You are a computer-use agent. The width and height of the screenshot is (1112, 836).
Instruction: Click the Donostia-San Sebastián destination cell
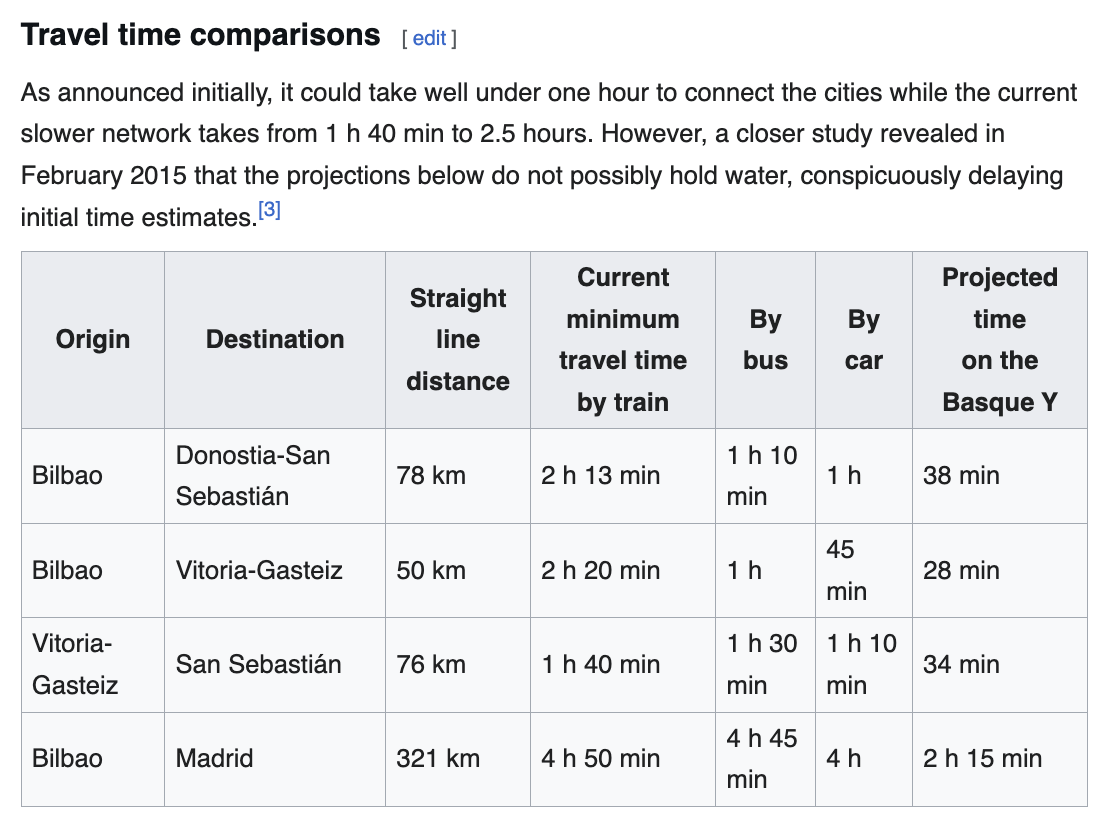click(x=253, y=476)
